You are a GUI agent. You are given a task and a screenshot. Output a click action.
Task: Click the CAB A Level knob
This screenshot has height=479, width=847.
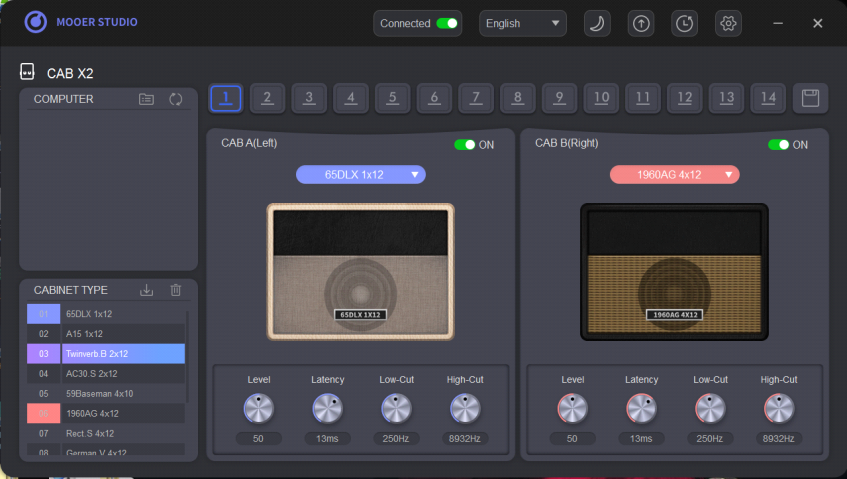259,409
